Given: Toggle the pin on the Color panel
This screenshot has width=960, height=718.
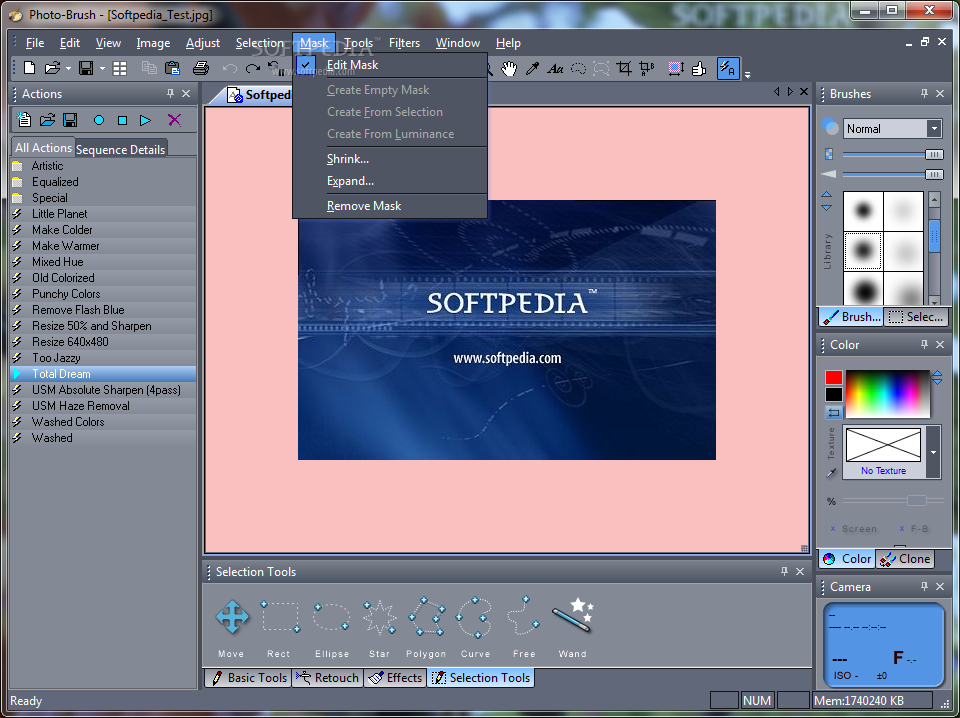Looking at the screenshot, I should [924, 345].
